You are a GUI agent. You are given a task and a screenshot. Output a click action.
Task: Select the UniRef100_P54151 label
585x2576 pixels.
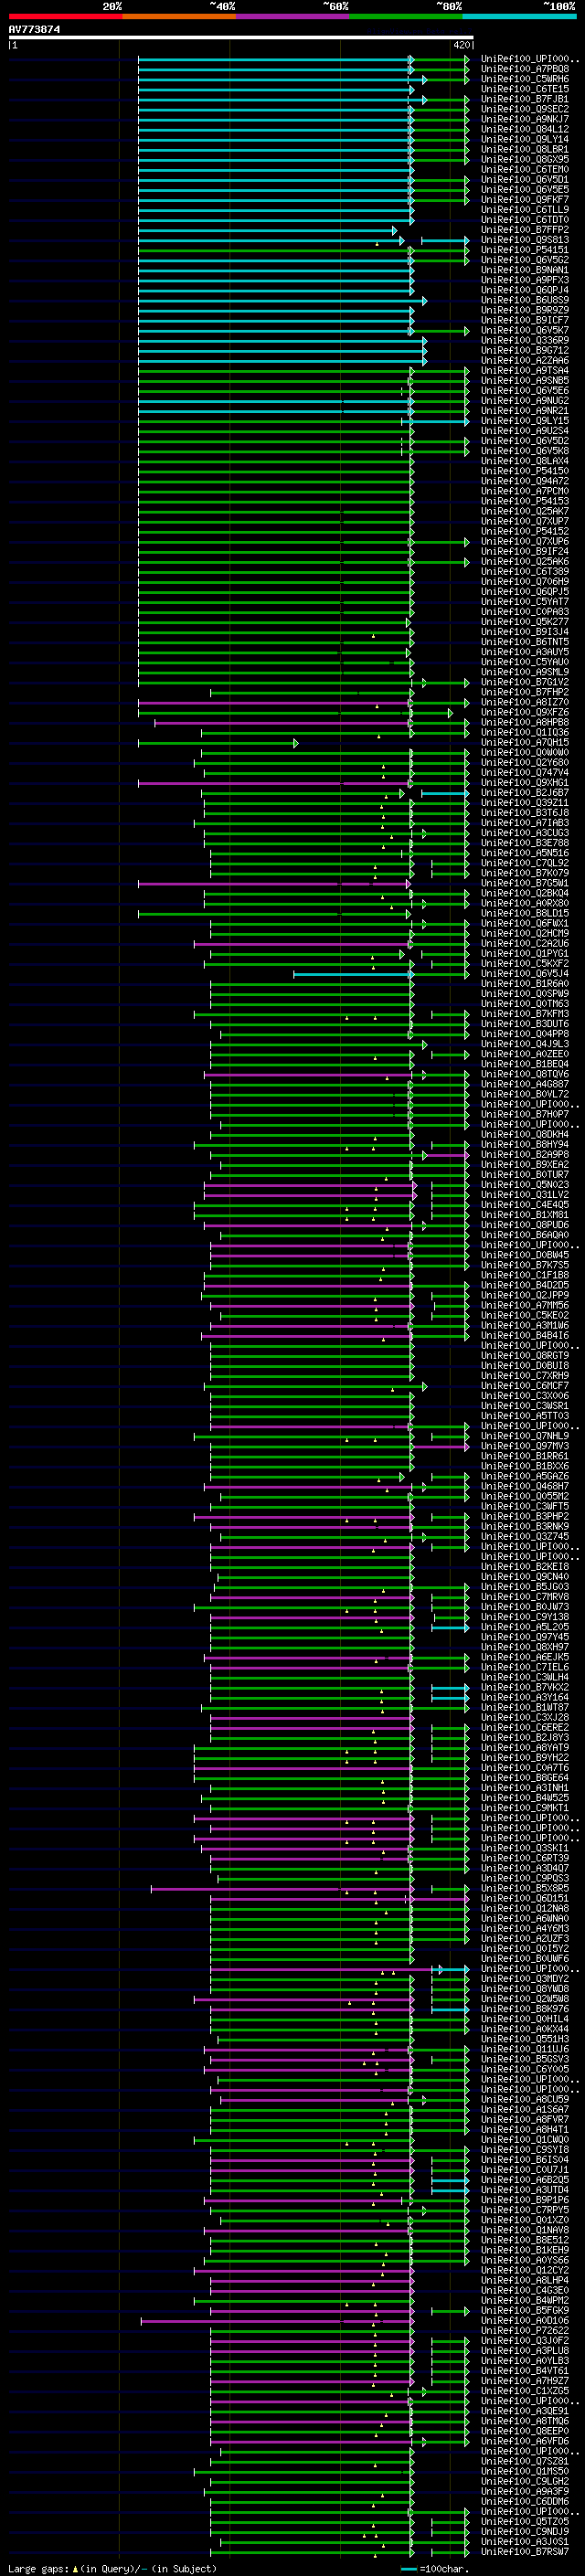[525, 250]
